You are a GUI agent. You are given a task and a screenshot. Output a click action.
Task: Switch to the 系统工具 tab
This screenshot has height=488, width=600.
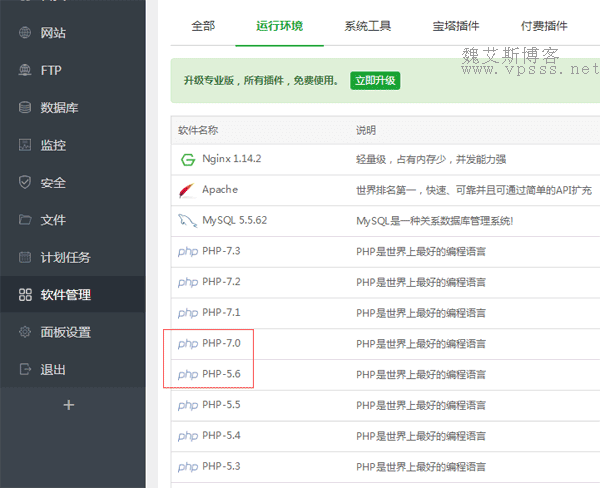tap(368, 26)
